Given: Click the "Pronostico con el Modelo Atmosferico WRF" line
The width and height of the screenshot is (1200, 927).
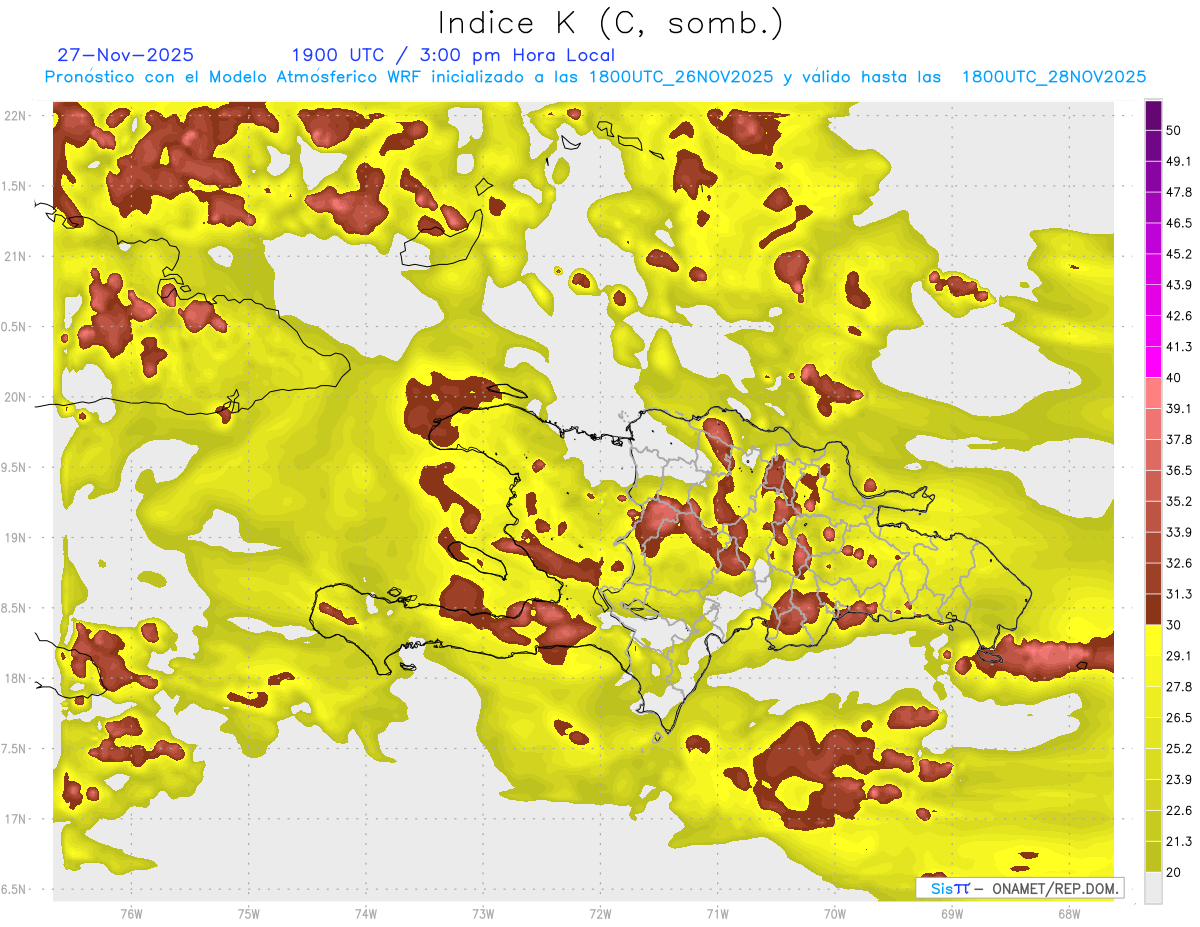Looking at the screenshot, I should [x=595, y=77].
